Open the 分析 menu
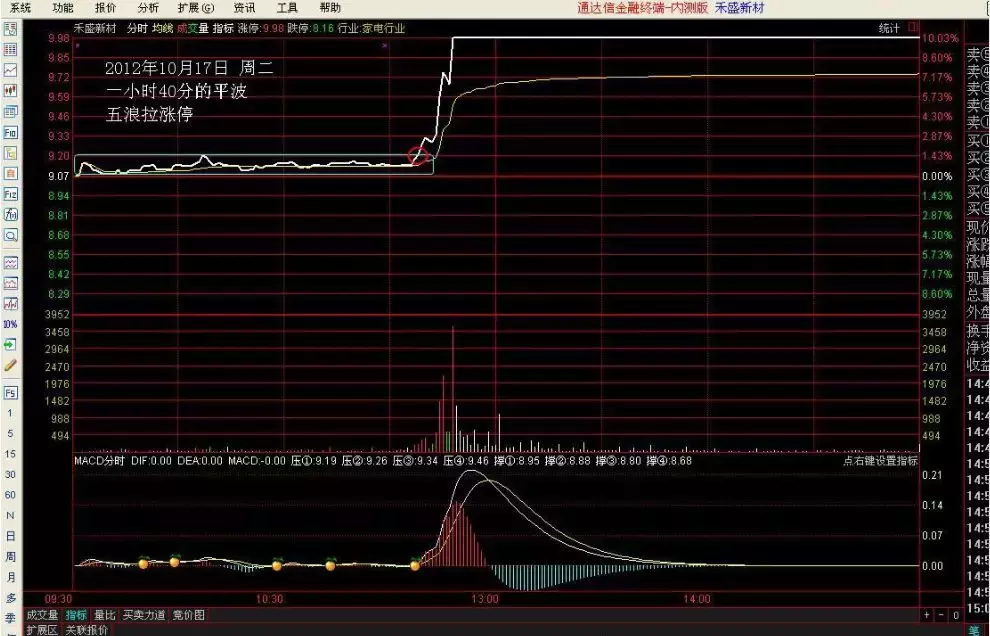 pos(148,8)
